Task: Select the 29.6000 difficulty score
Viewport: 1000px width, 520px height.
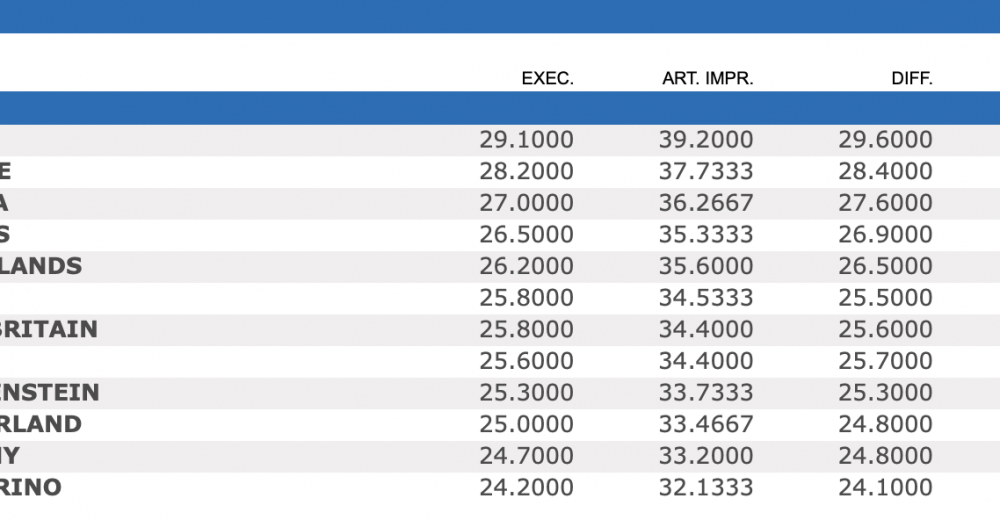Action: [x=885, y=140]
